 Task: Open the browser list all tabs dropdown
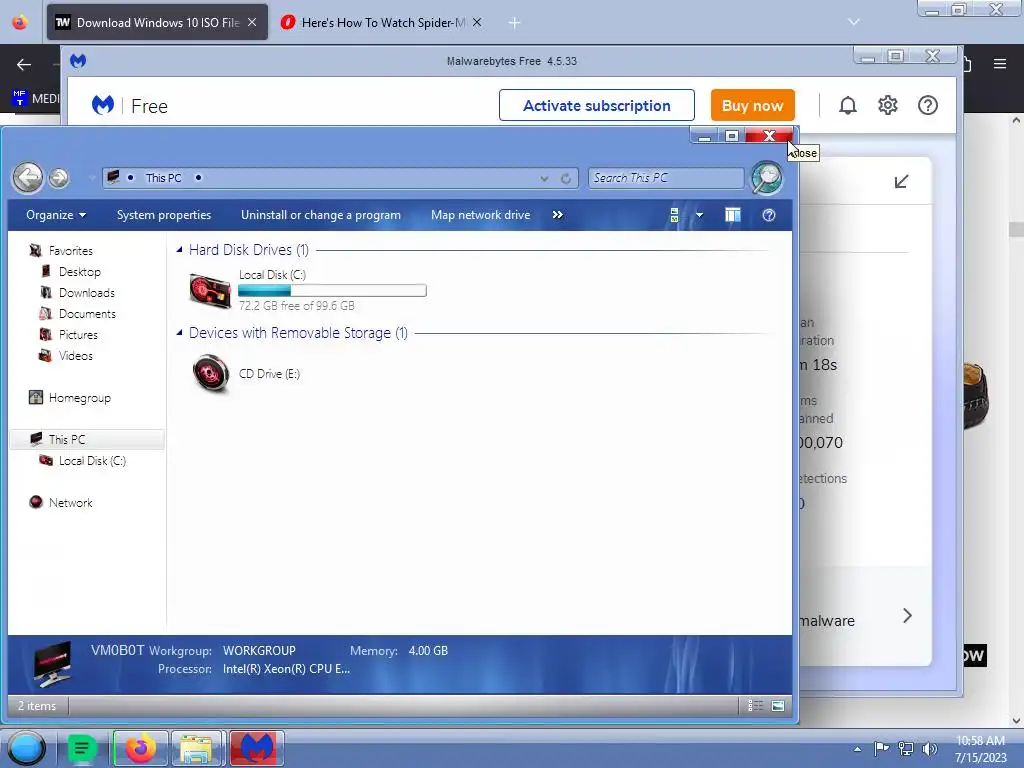click(854, 22)
